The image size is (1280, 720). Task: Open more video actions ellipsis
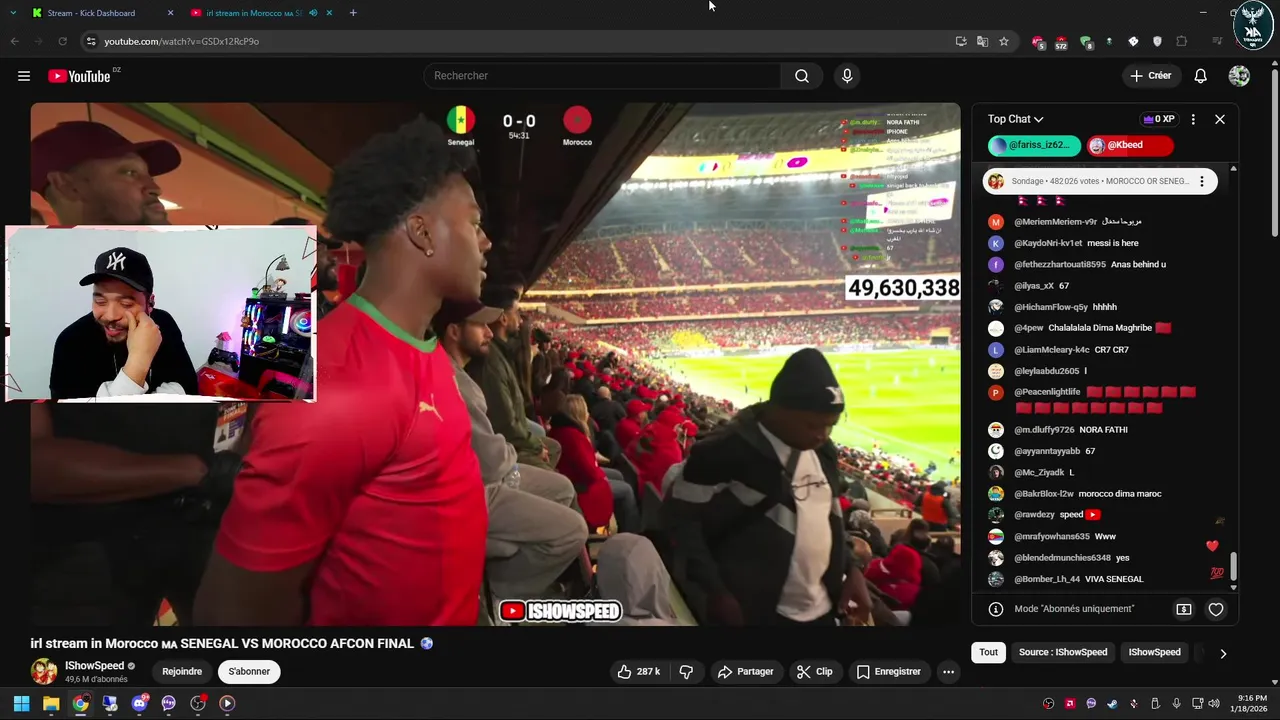coord(948,672)
